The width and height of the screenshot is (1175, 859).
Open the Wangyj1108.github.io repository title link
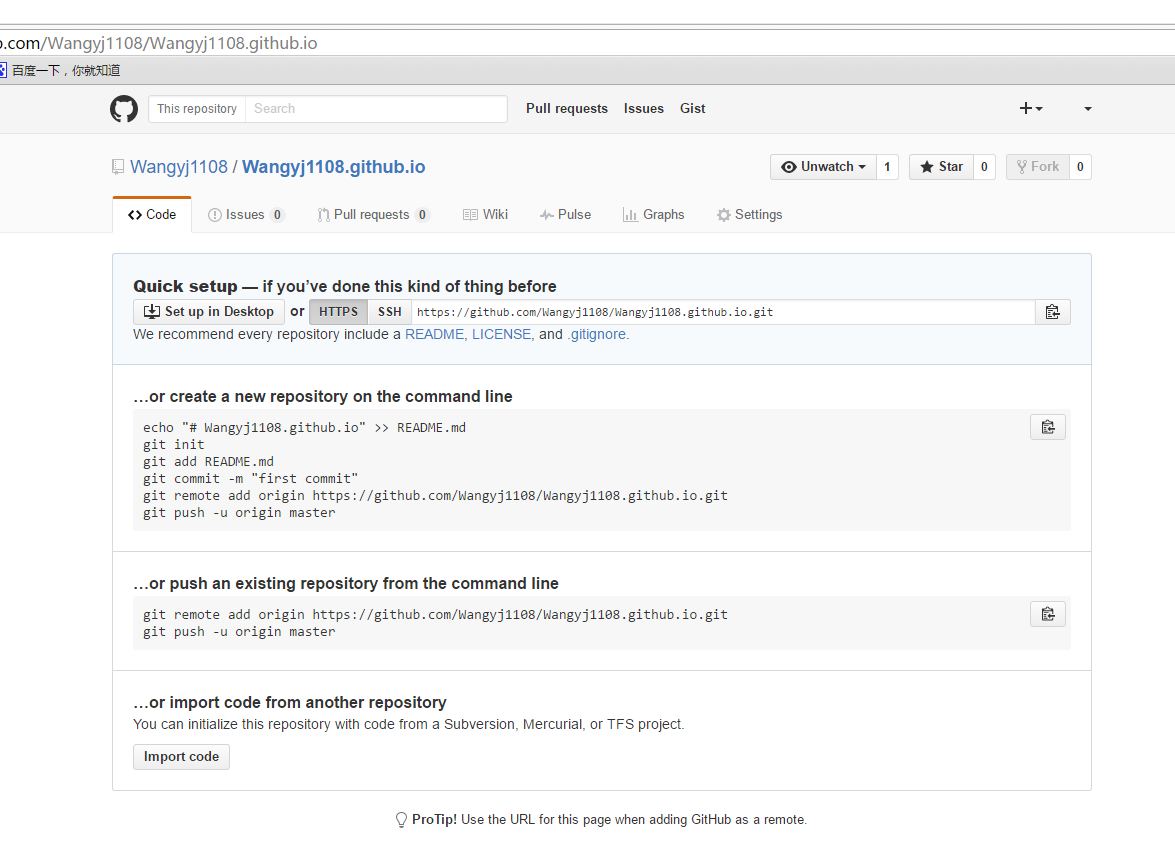point(333,166)
